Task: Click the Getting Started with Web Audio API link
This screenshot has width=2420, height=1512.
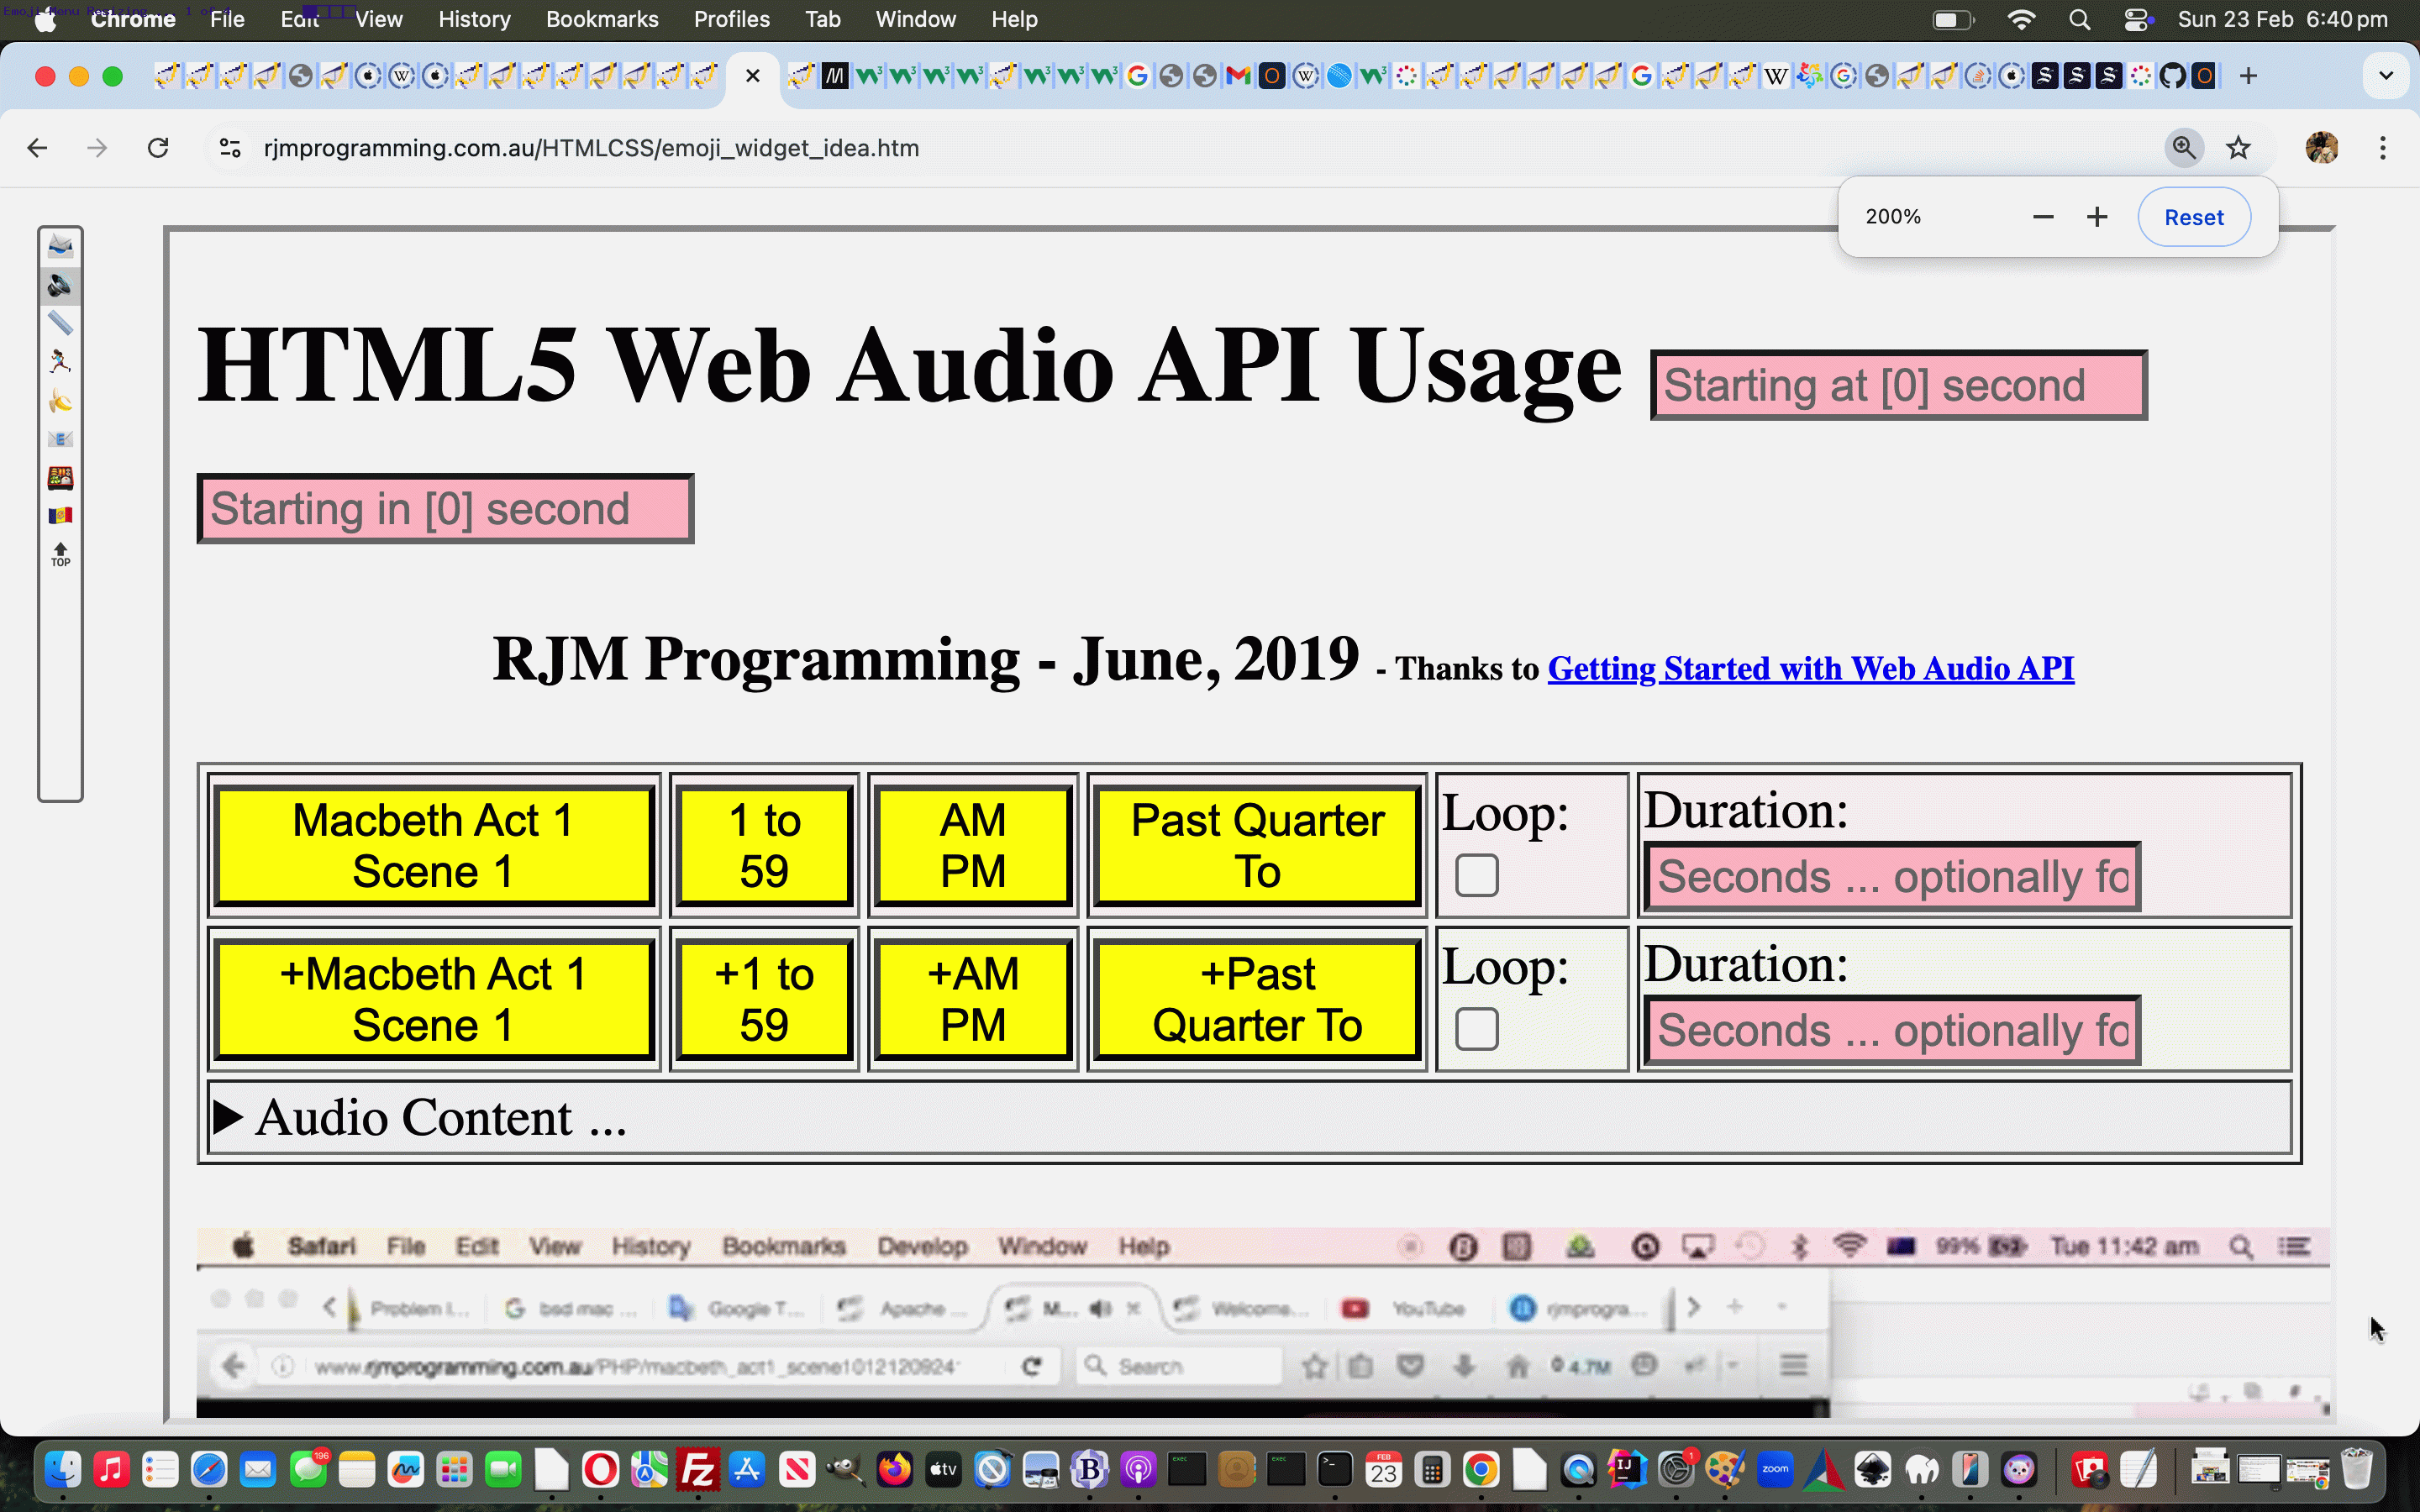Action: pos(1808,667)
